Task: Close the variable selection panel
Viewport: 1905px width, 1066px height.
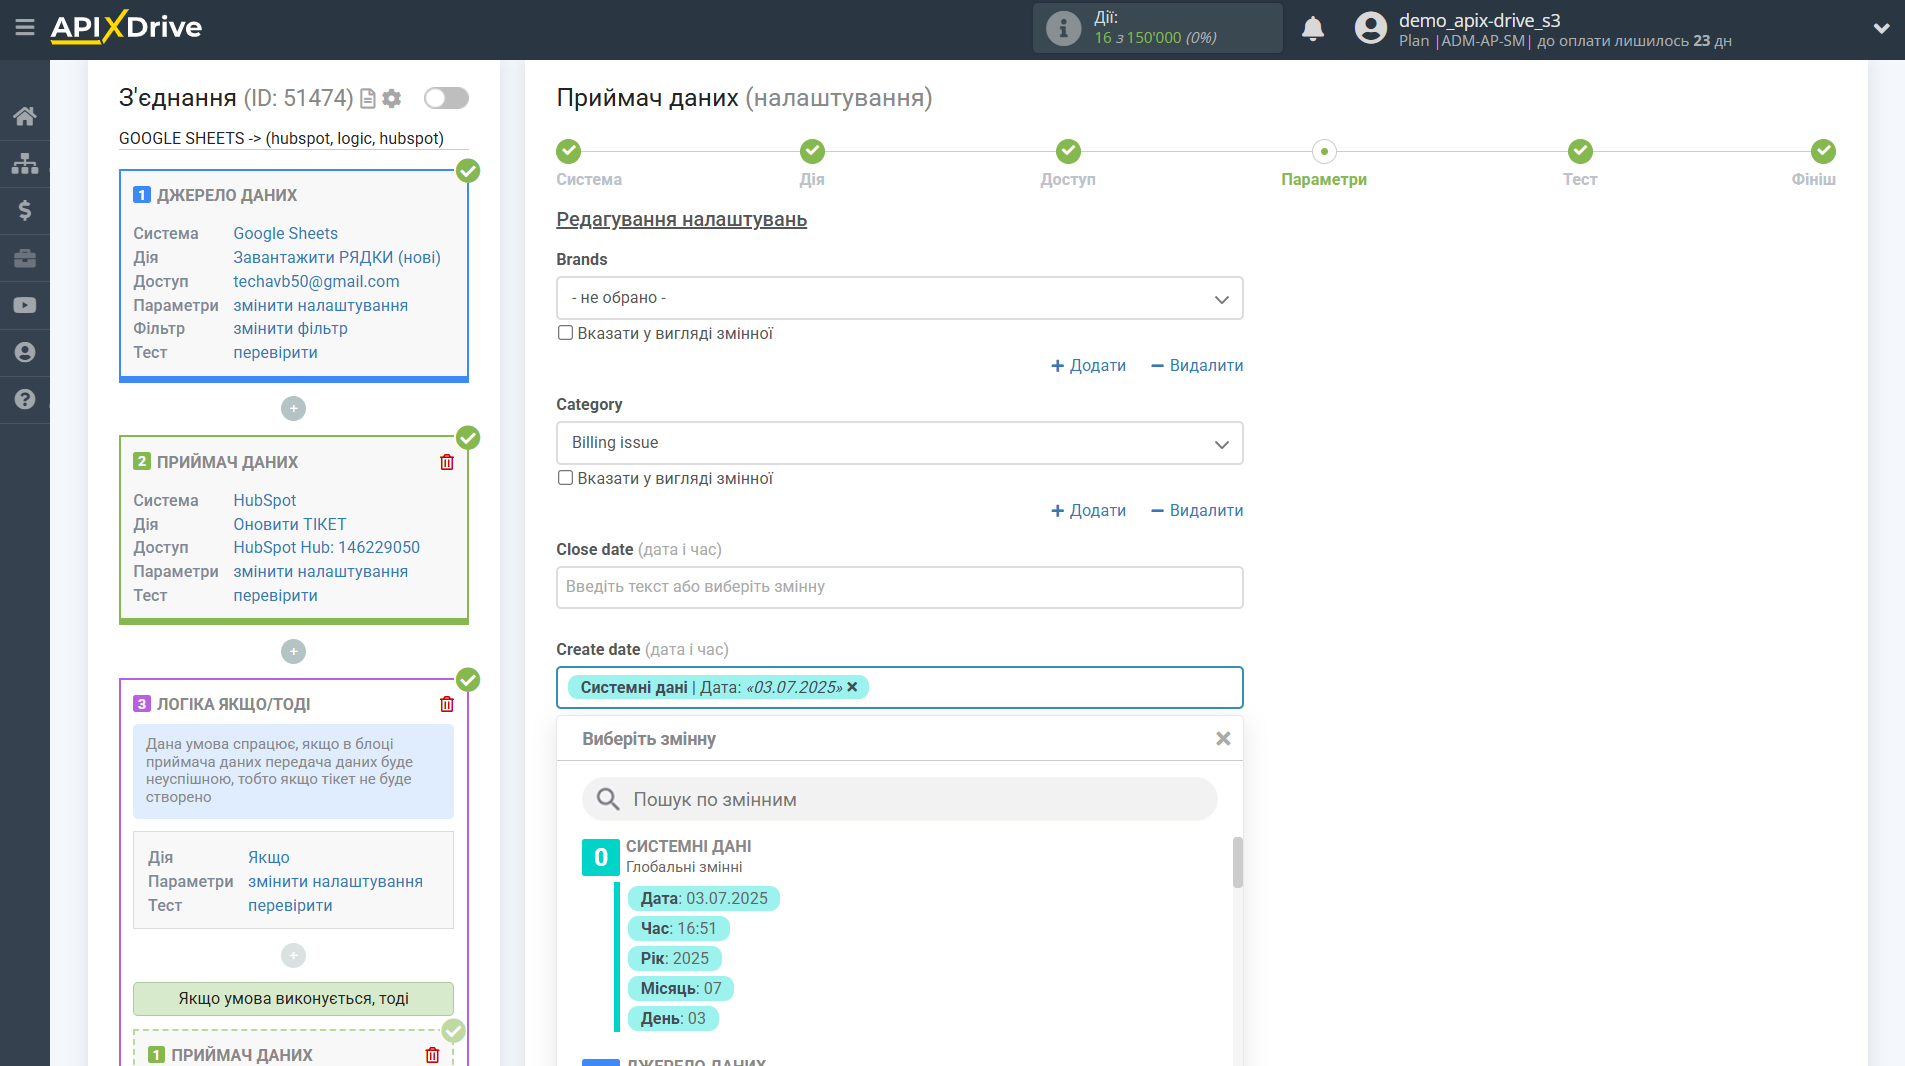Action: (x=1222, y=739)
